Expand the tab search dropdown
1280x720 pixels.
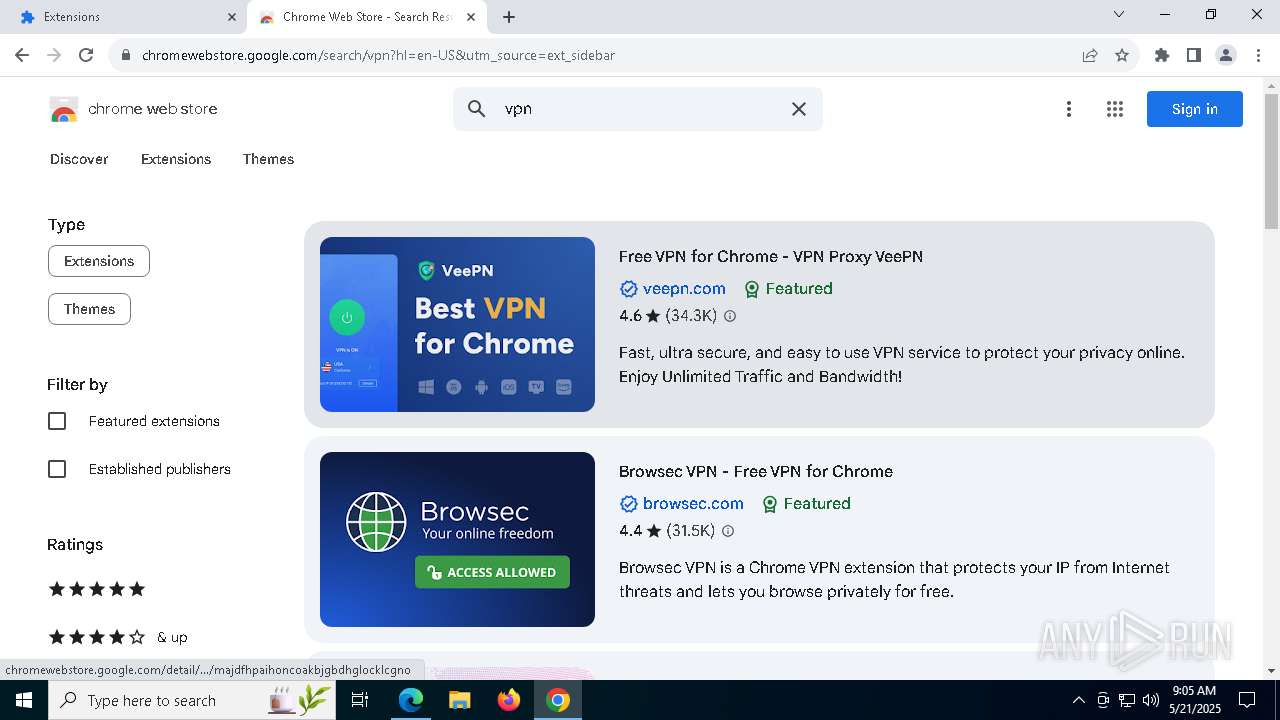pyautogui.click(x=1119, y=14)
